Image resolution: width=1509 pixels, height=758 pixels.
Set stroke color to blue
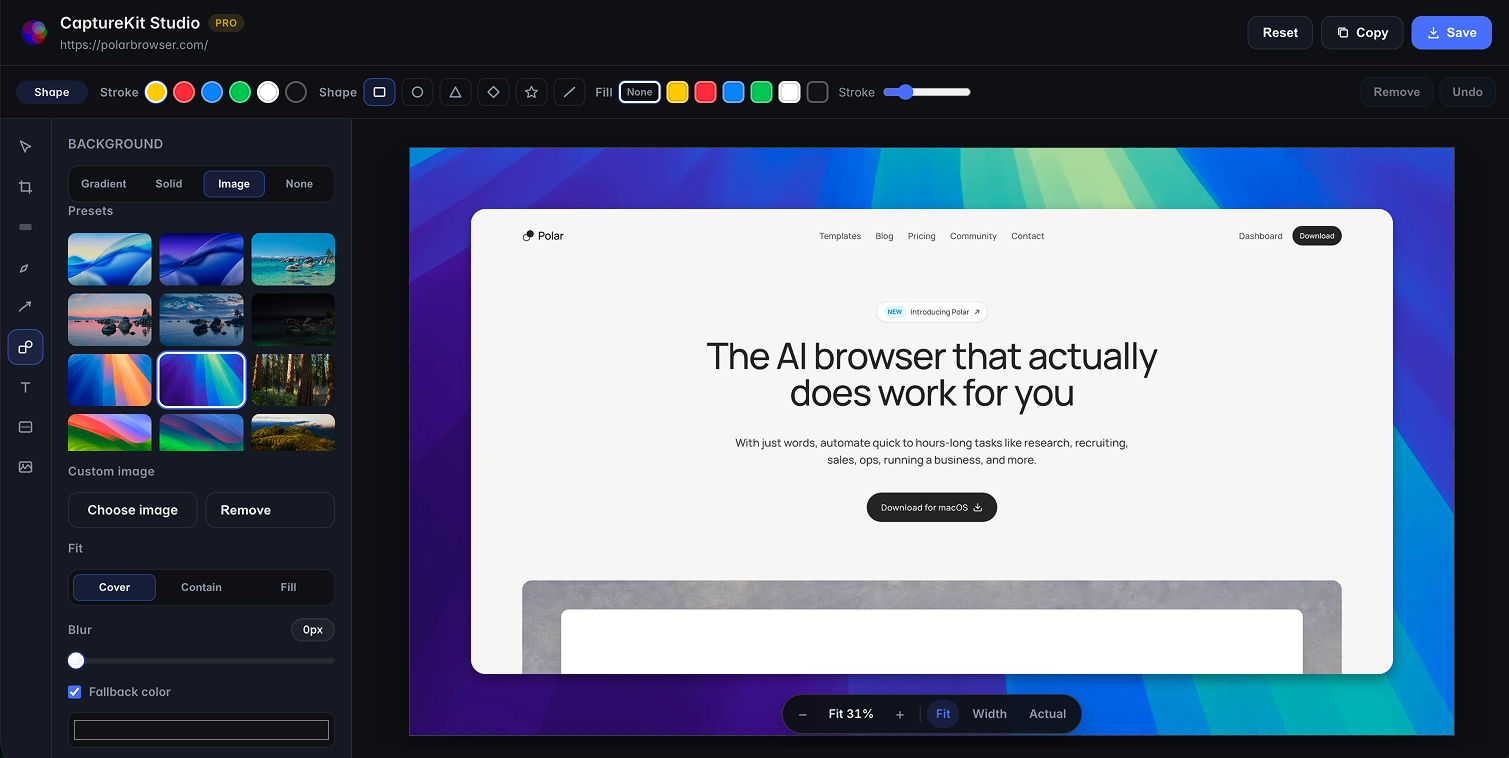click(x=212, y=92)
